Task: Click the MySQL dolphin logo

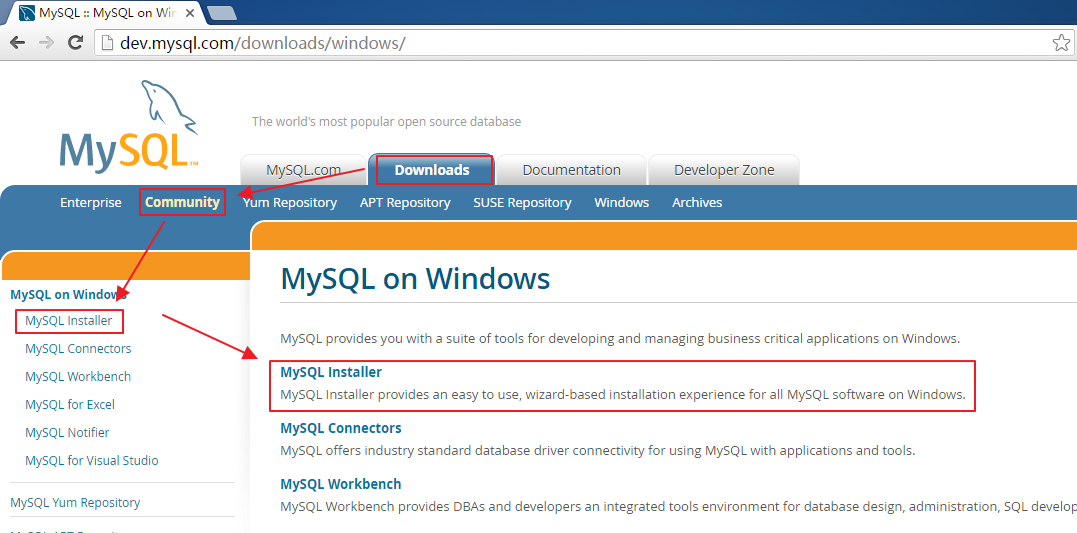Action: [x=130, y=124]
